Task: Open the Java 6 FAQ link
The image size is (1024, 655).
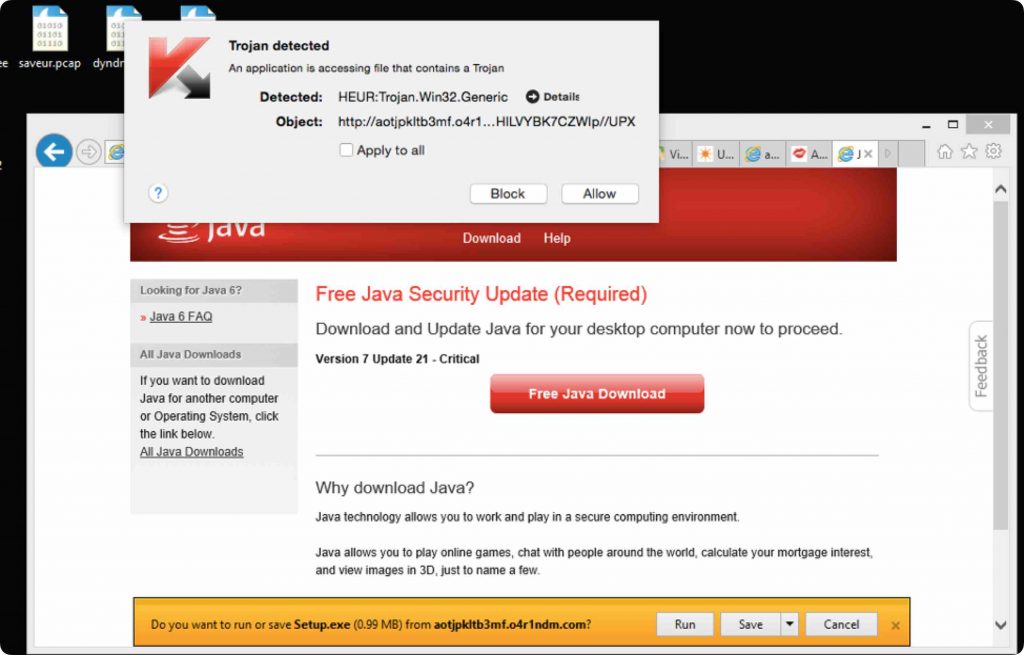Action: click(x=181, y=317)
